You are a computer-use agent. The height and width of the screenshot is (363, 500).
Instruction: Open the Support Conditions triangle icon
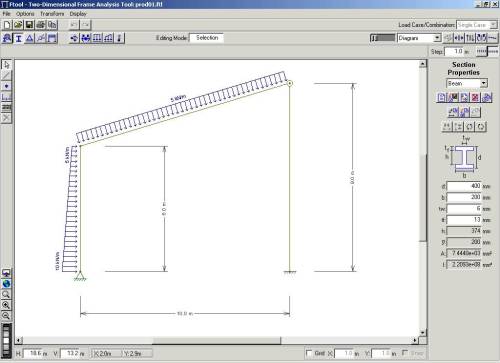click(30, 38)
